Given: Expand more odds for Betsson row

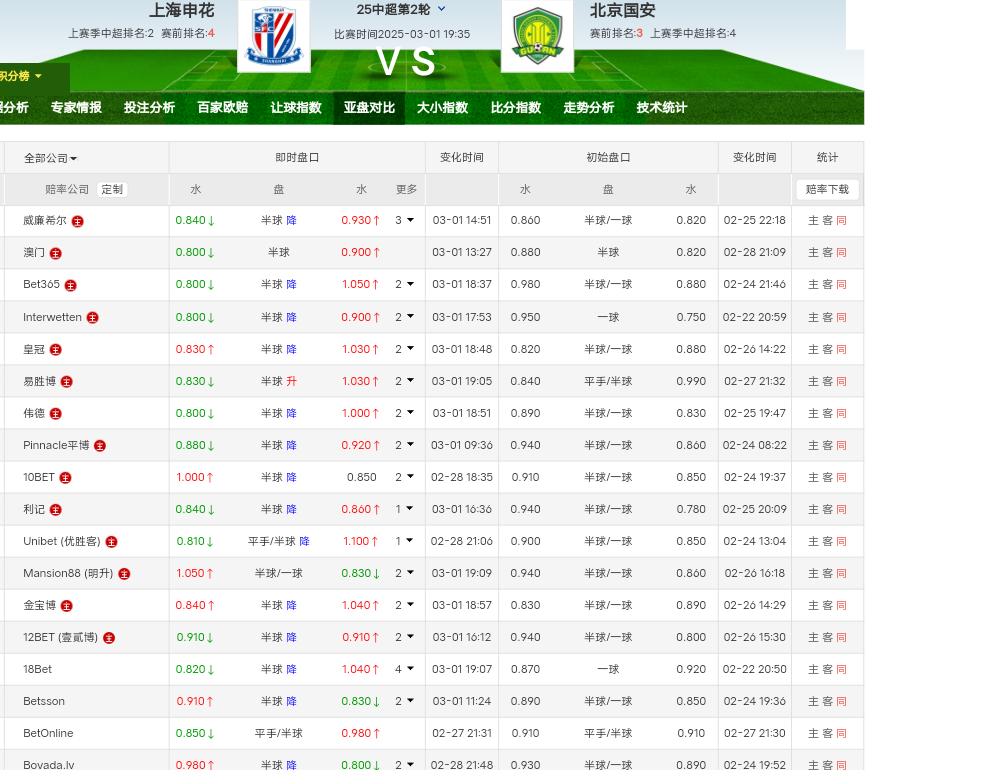Looking at the screenshot, I should coord(405,701).
